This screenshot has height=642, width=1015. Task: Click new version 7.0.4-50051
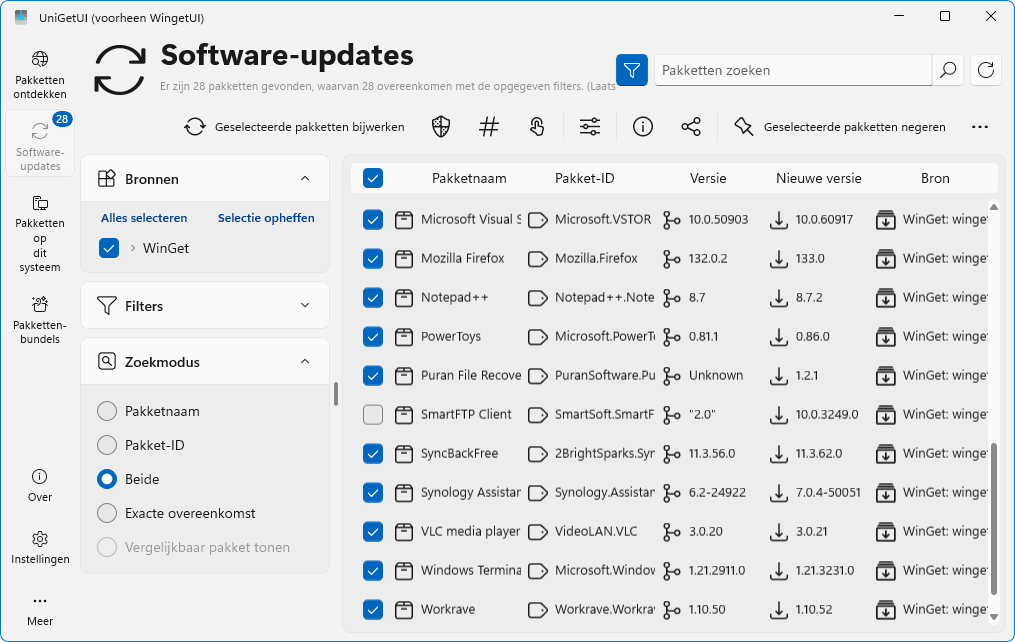click(x=828, y=493)
